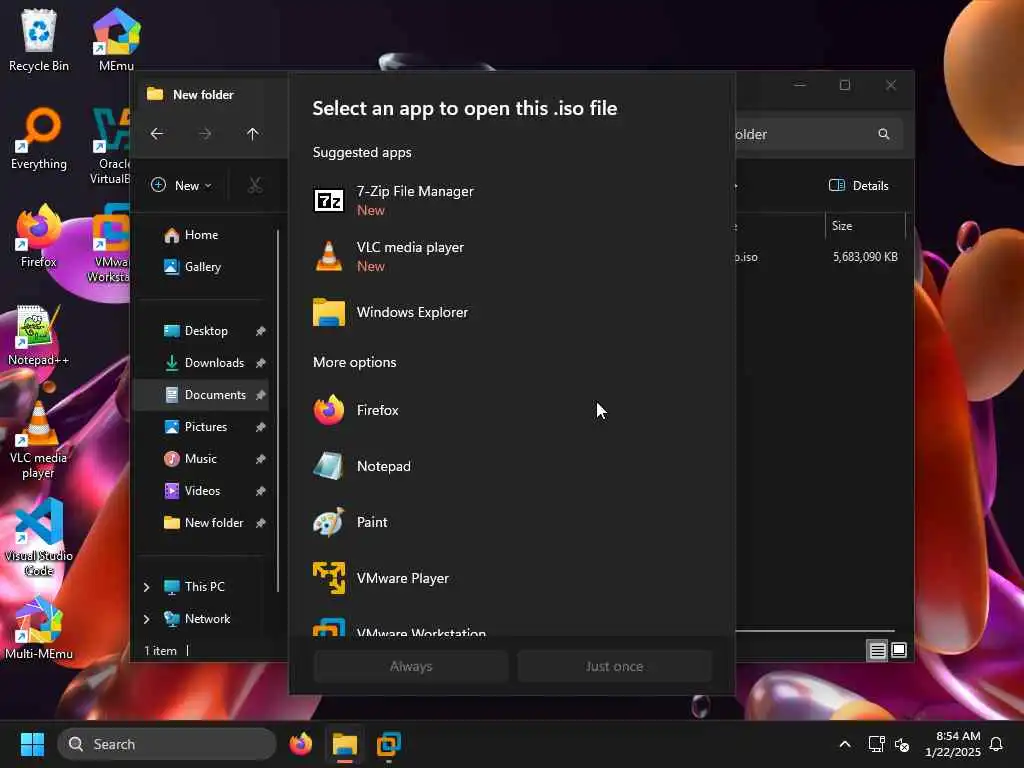1024x768 pixels.
Task: Open VirtualBox taskbar icon
Action: [x=389, y=744]
